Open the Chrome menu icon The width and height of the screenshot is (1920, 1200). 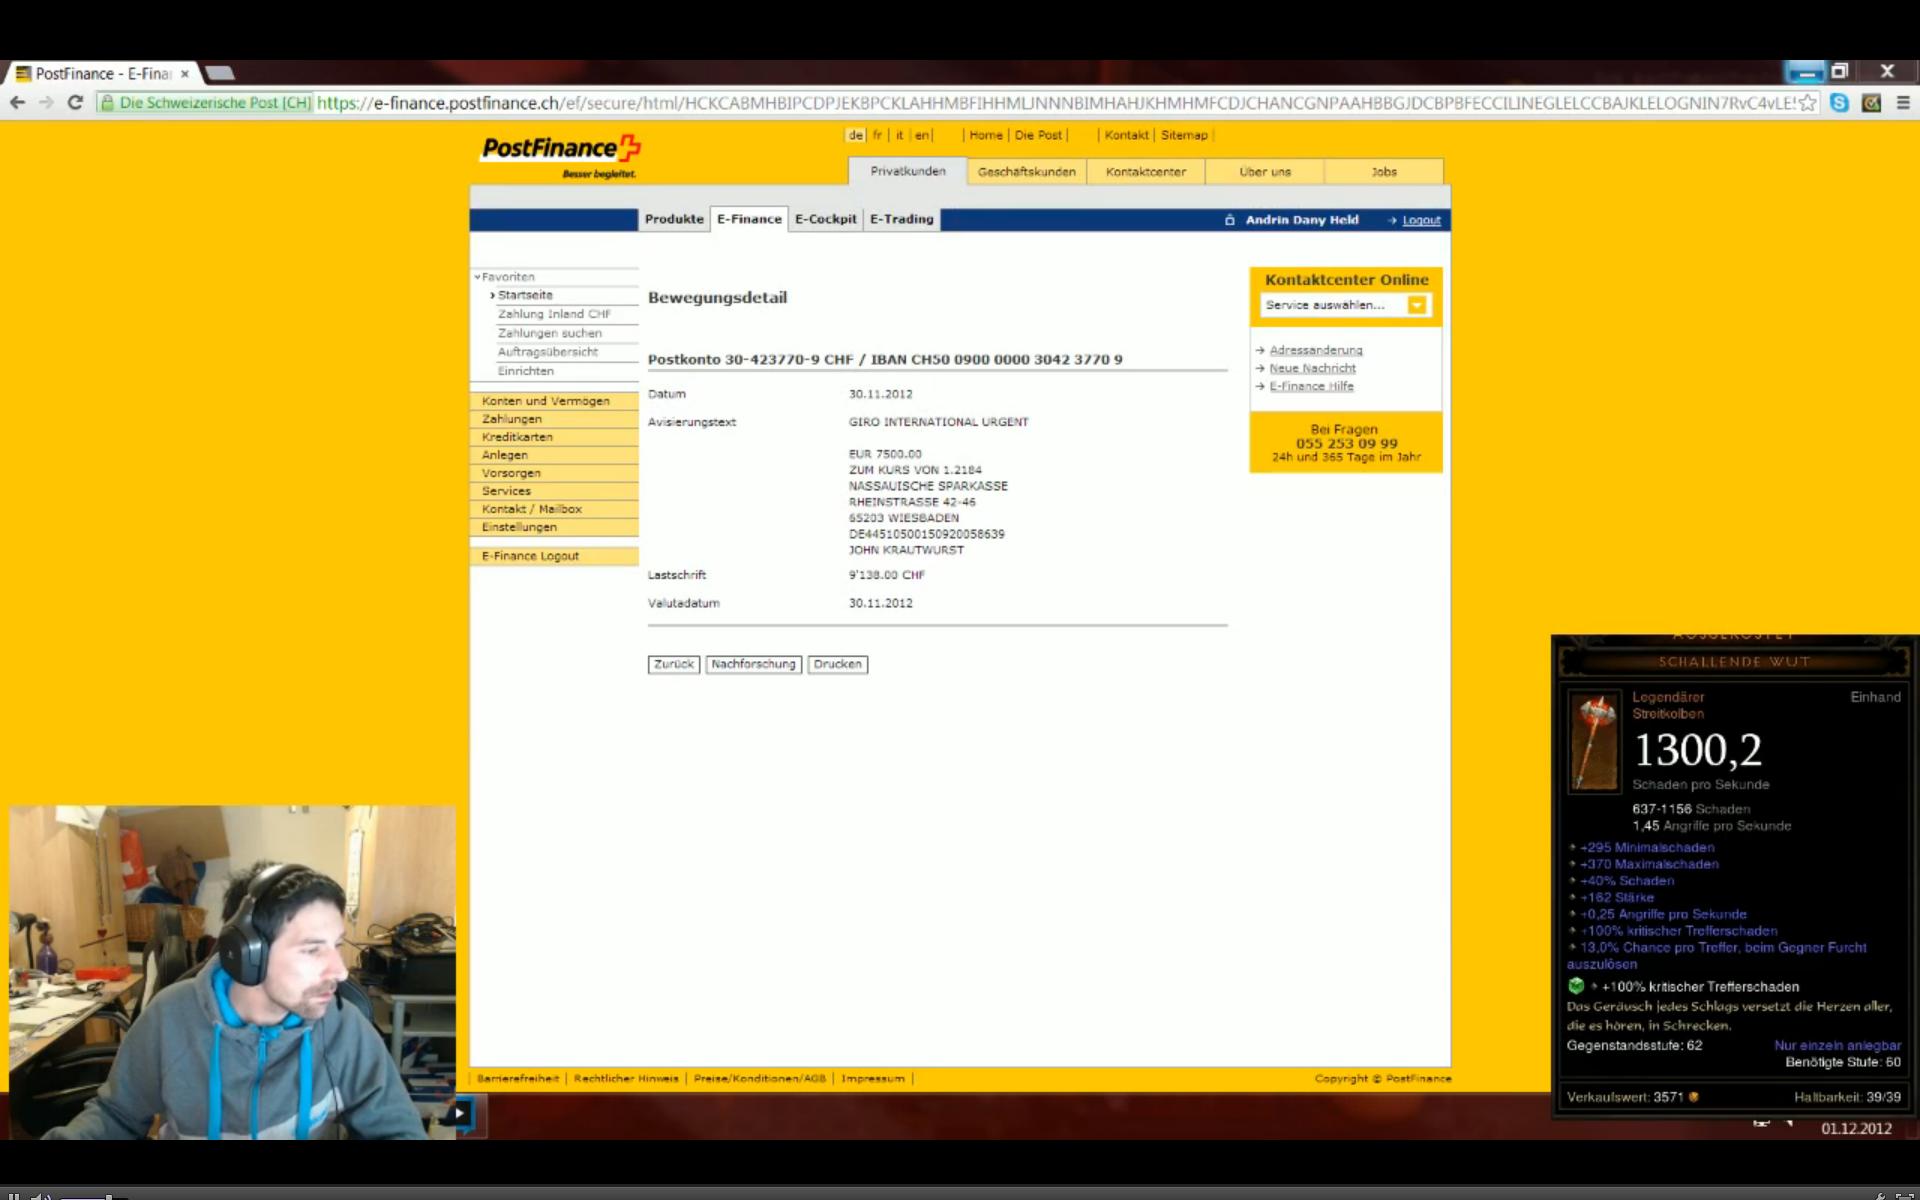(x=1903, y=102)
